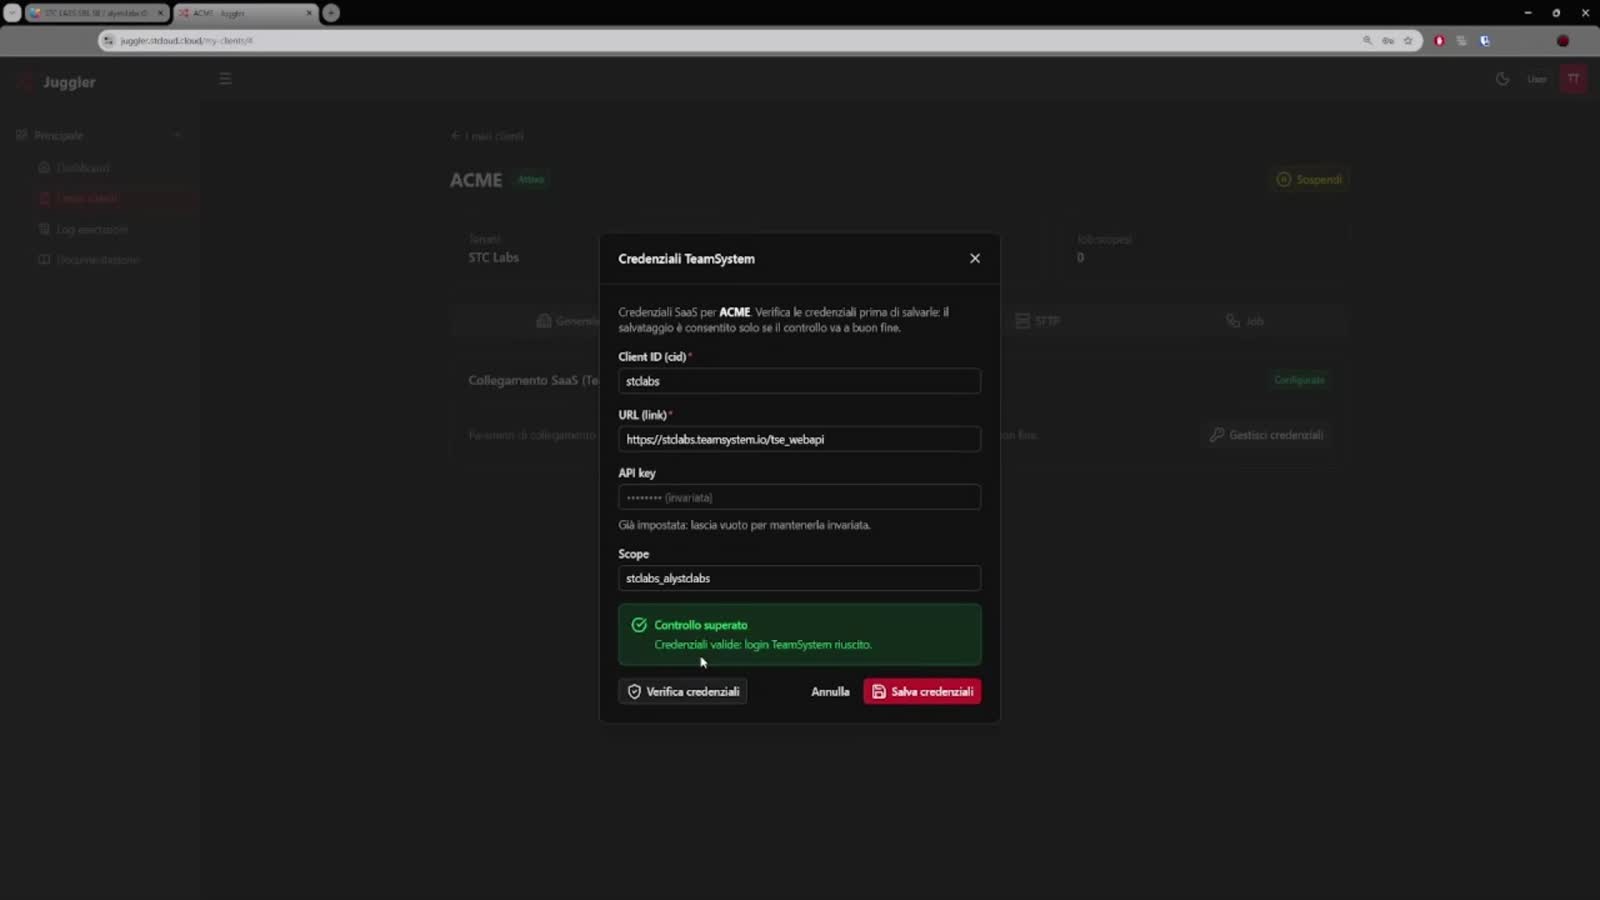Focus the URL (link) field

(799, 439)
